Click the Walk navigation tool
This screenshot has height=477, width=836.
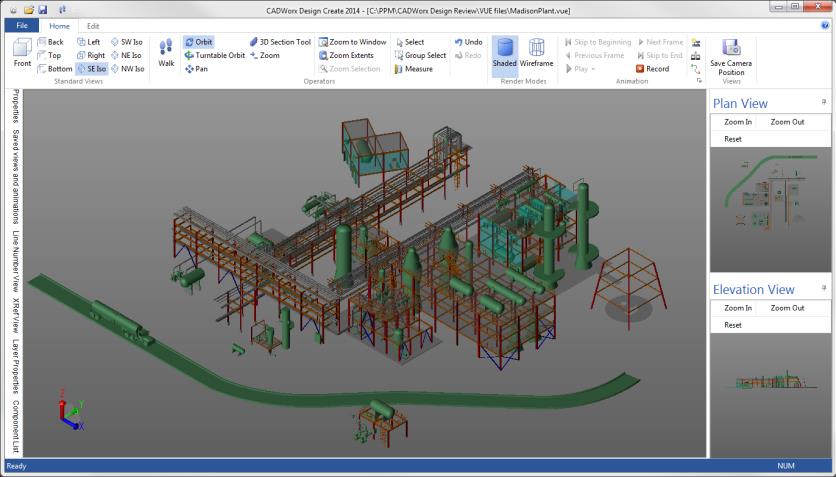point(165,52)
